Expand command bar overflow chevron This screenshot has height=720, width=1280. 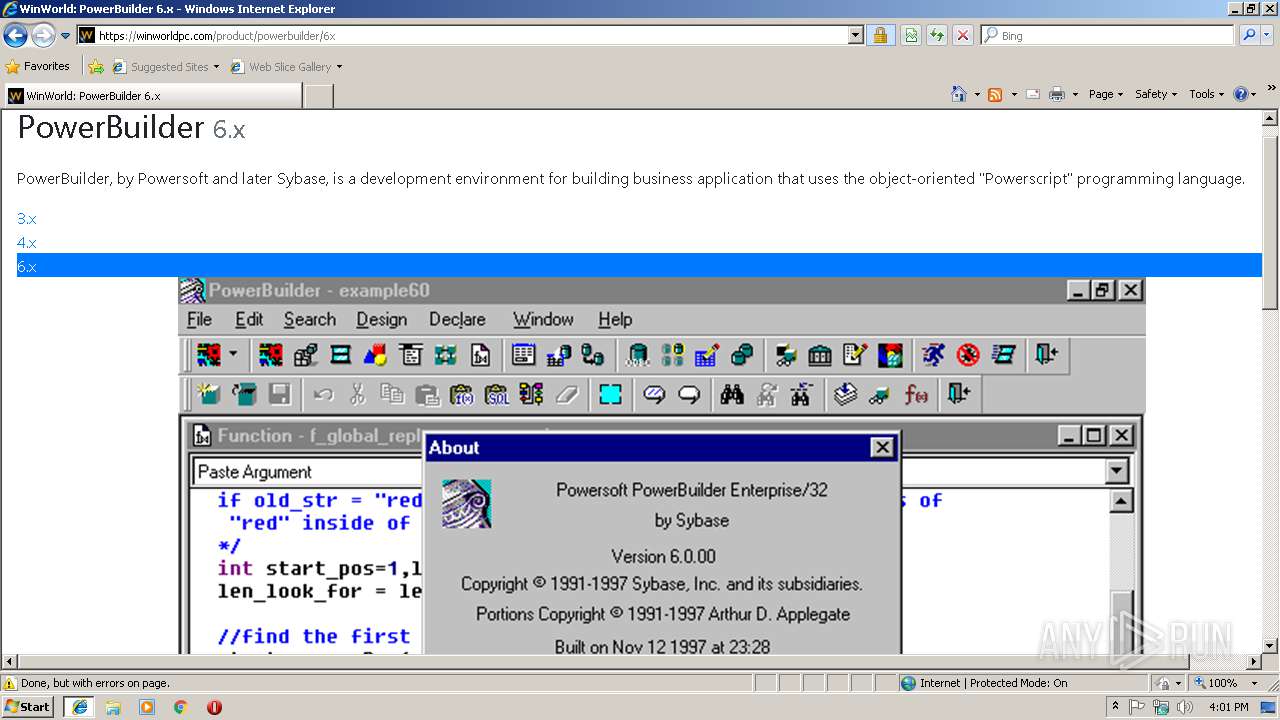1272,89
